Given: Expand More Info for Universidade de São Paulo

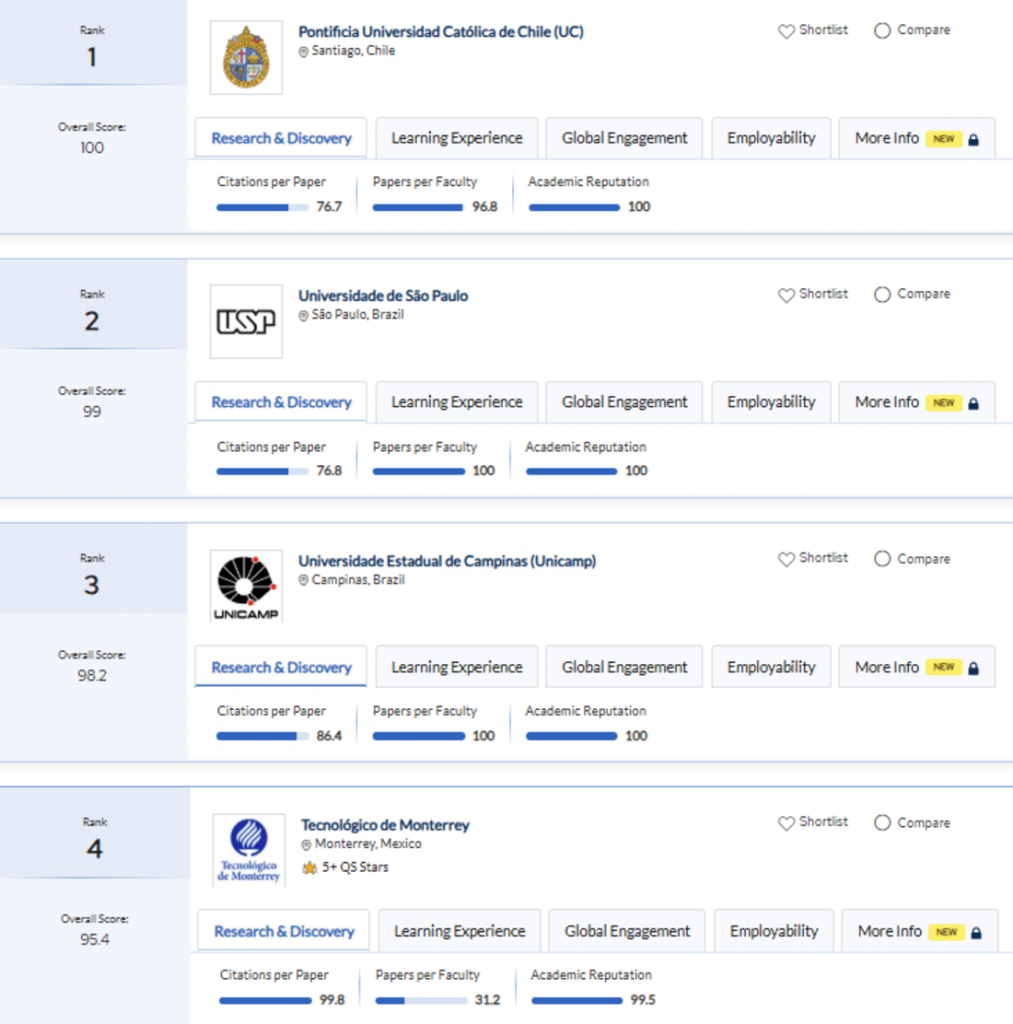Looking at the screenshot, I should 916,403.
